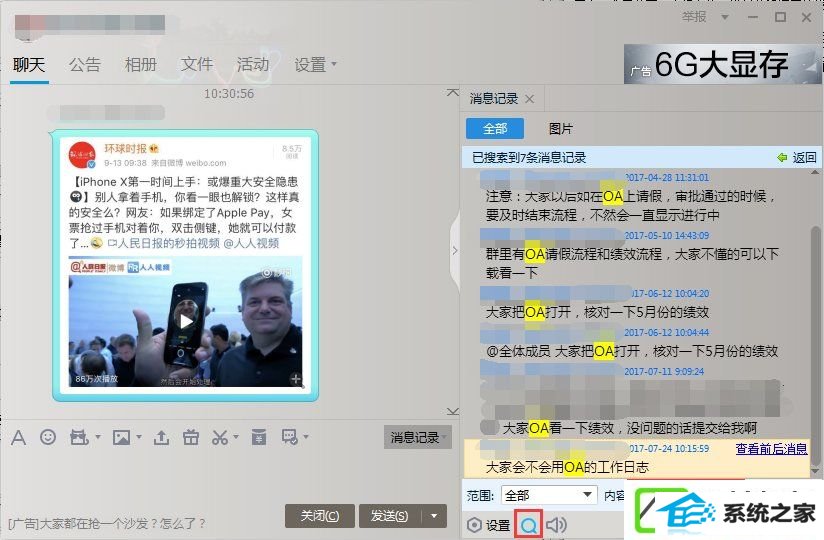This screenshot has width=824, height=540.
Task: Click the GIF sticker icon in the toolbar
Action: (79, 437)
